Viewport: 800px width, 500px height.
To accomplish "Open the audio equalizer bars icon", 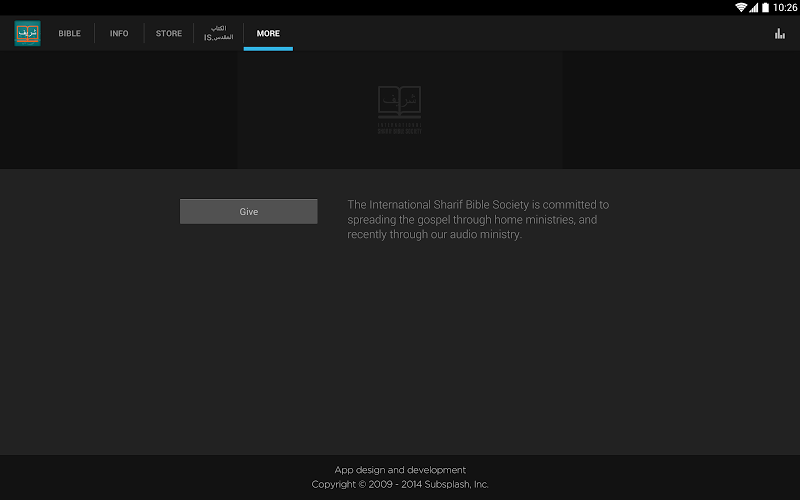I will pyautogui.click(x=780, y=34).
